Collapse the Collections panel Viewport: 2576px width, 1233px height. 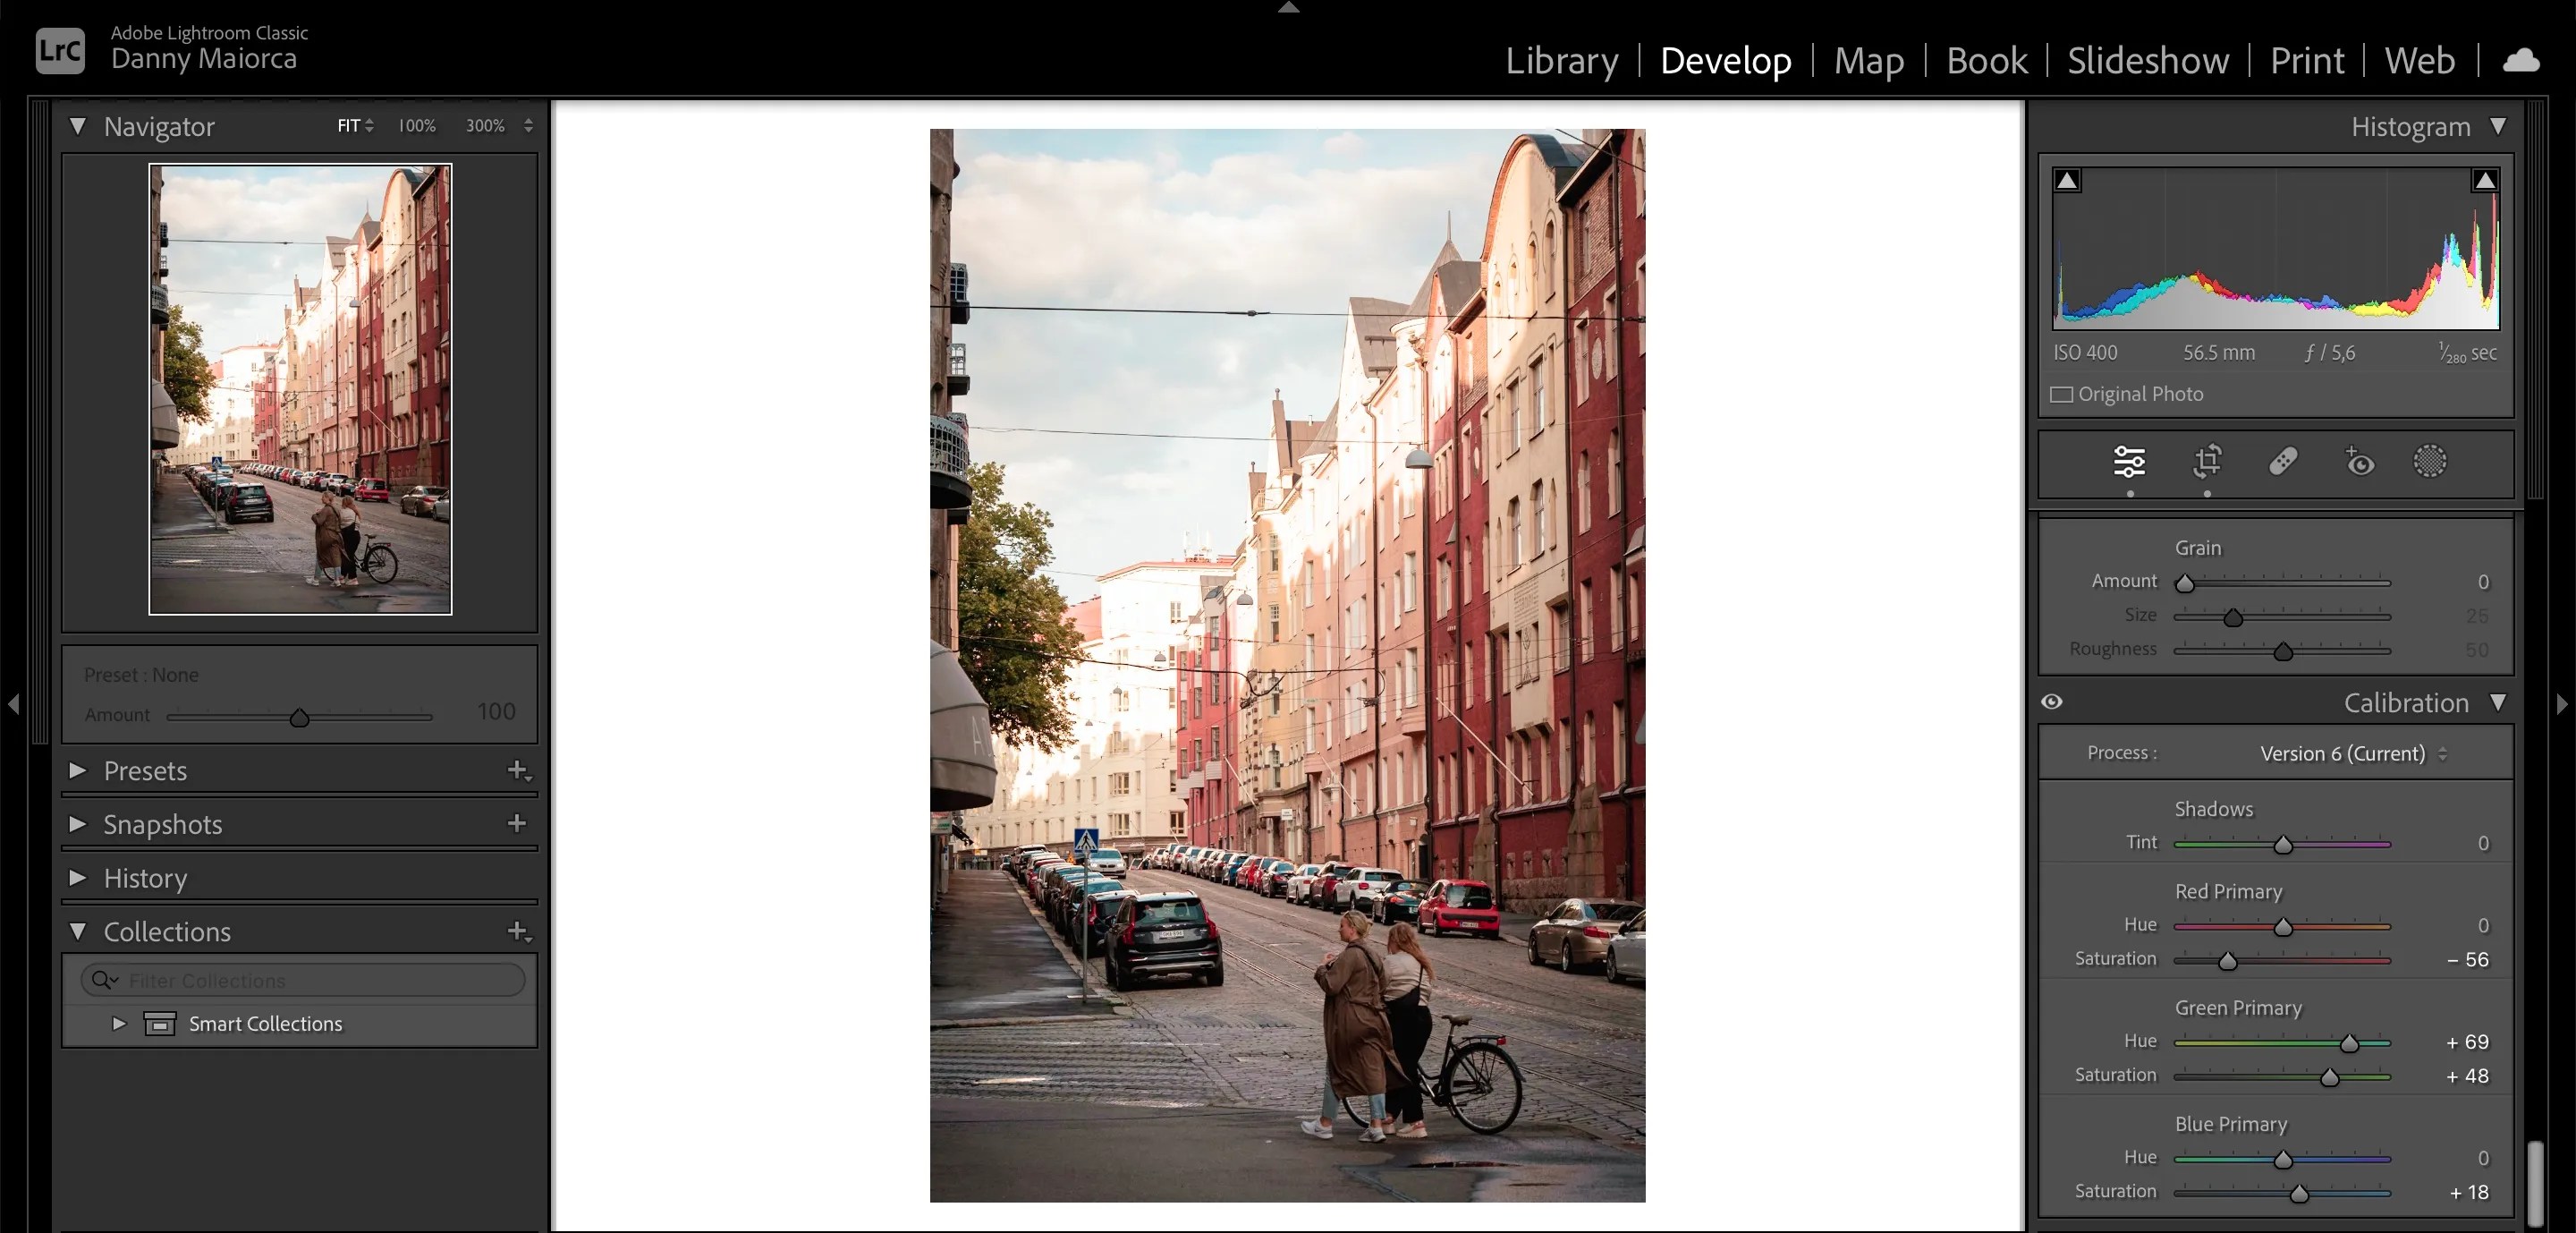click(x=80, y=931)
